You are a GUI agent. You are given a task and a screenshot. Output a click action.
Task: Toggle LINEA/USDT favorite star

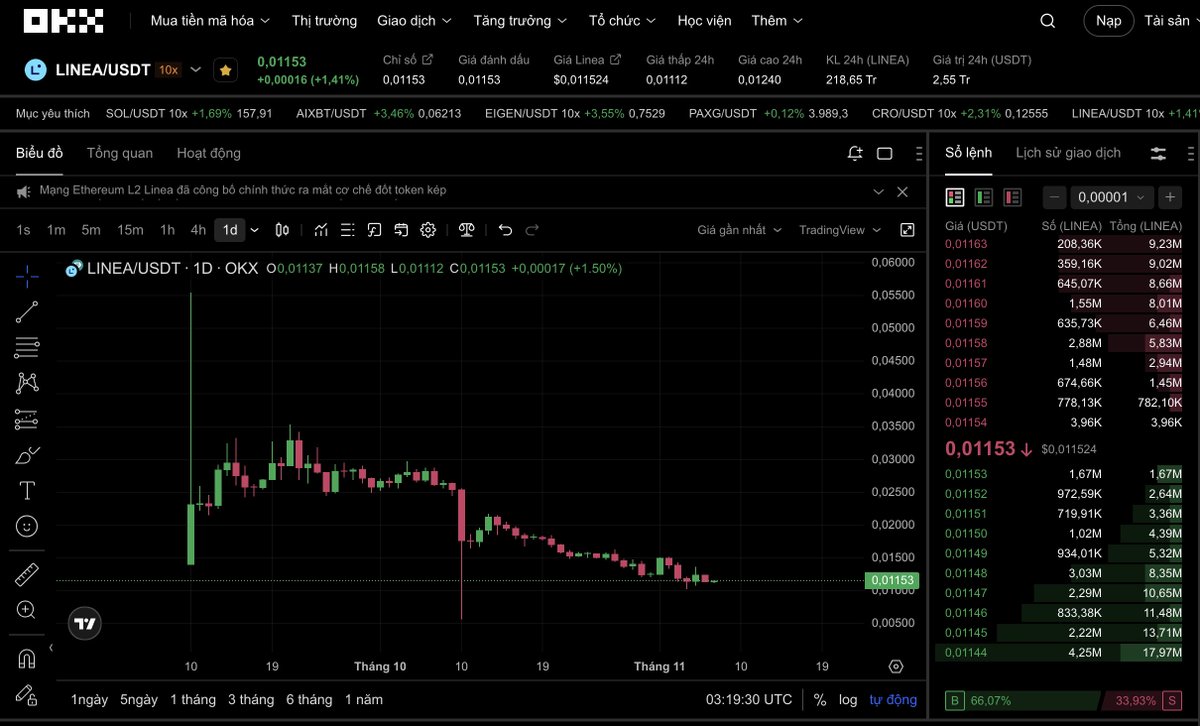226,70
